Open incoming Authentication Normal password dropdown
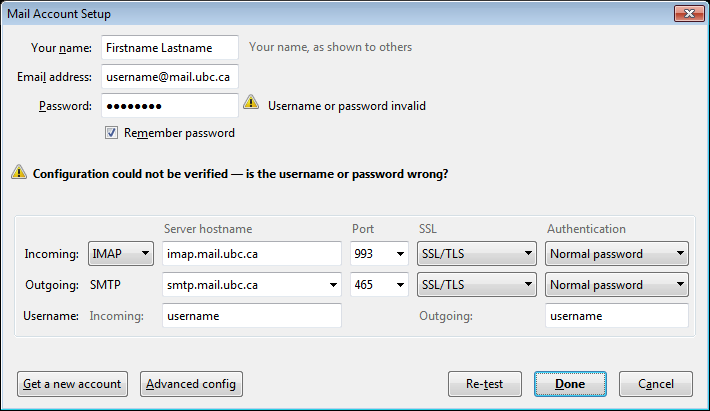The image size is (710, 411). [x=617, y=254]
